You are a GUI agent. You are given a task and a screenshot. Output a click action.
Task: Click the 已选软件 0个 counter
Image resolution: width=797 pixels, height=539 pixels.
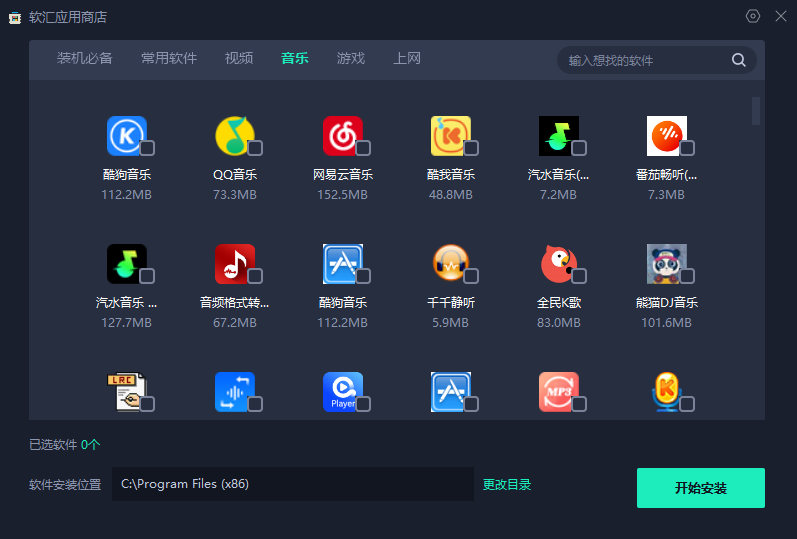click(65, 445)
